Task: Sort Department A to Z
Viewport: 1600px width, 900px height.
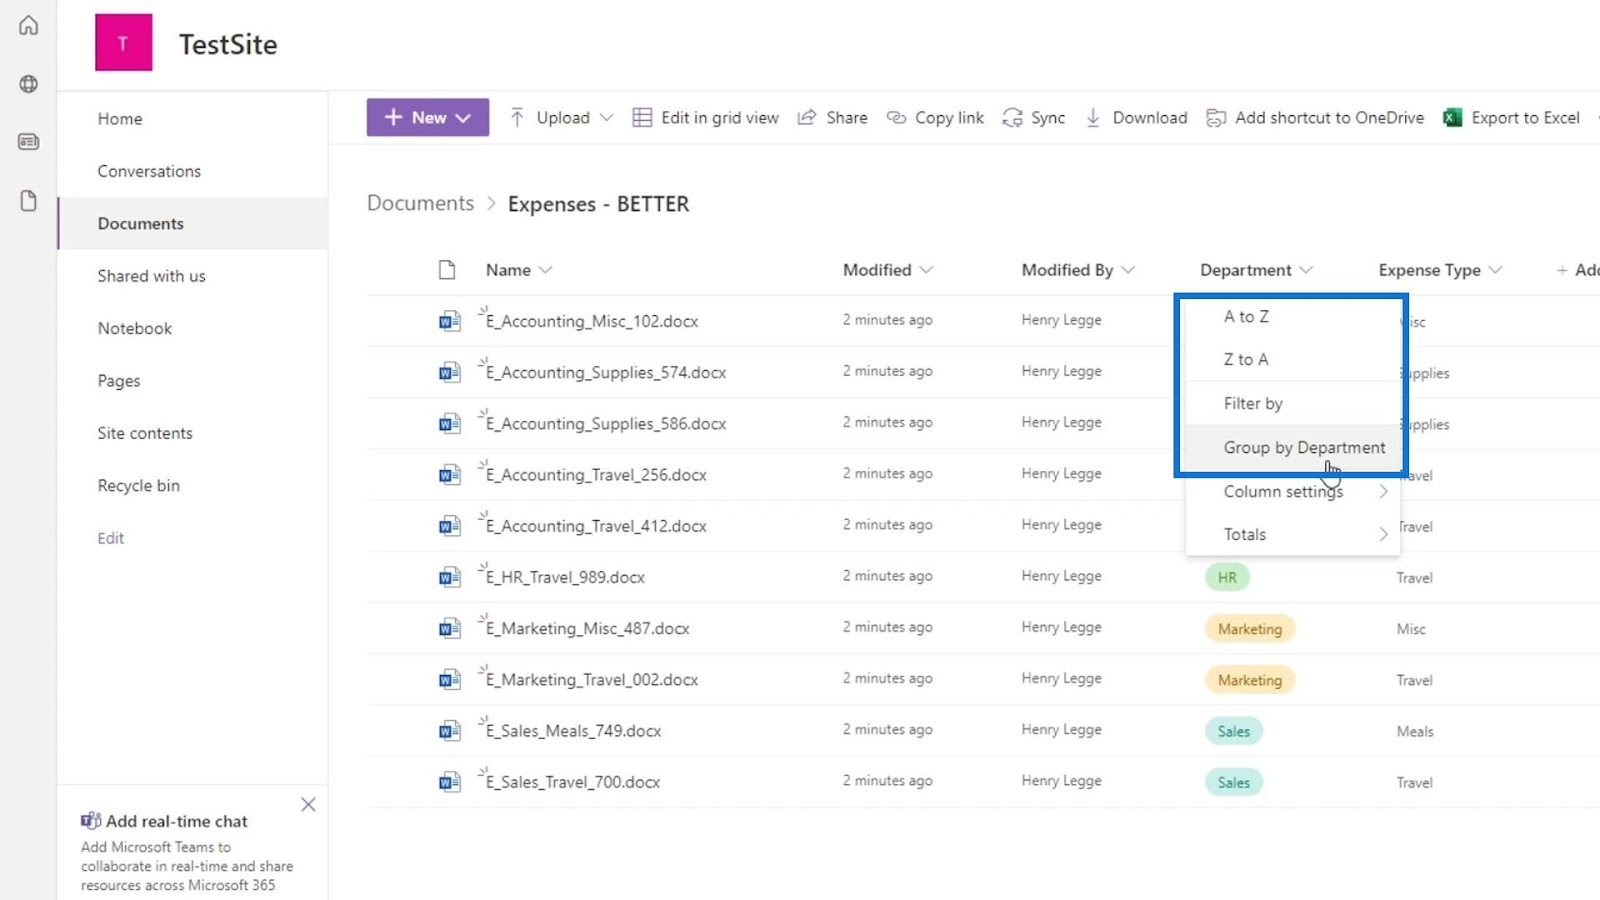Action: coord(1293,316)
